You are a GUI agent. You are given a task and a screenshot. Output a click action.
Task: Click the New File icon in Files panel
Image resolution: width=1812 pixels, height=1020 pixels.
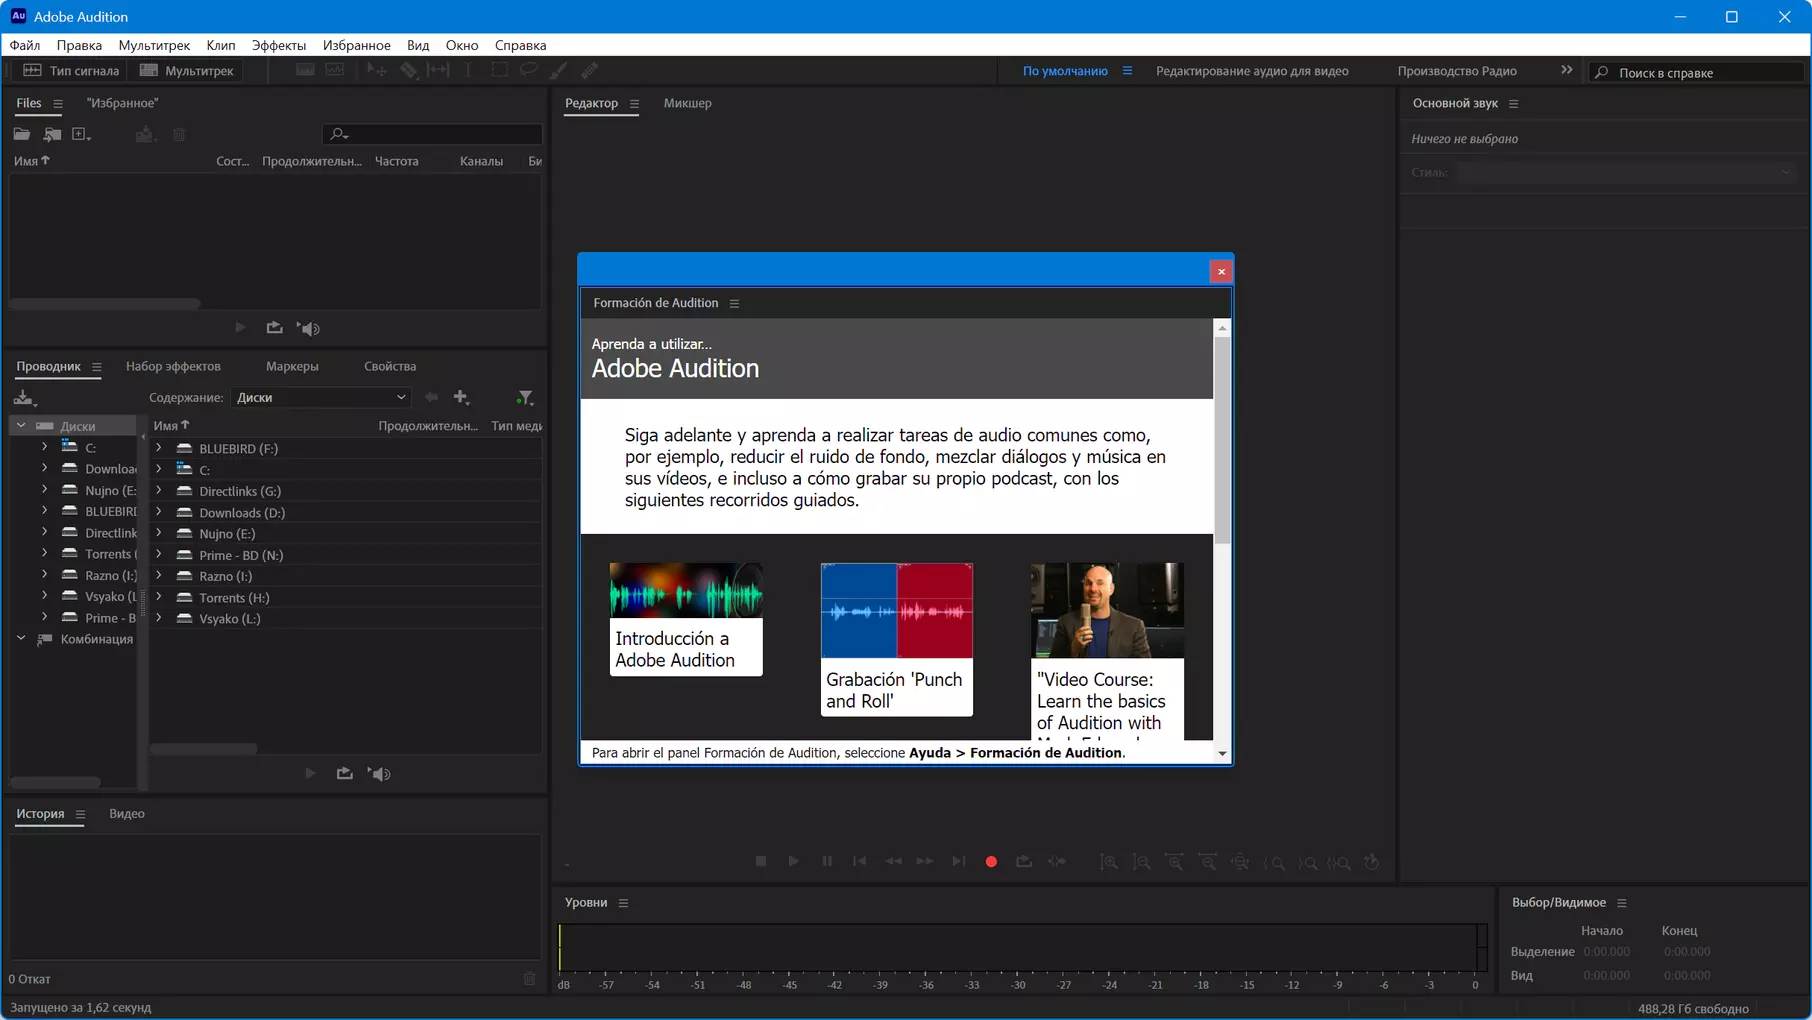click(81, 134)
